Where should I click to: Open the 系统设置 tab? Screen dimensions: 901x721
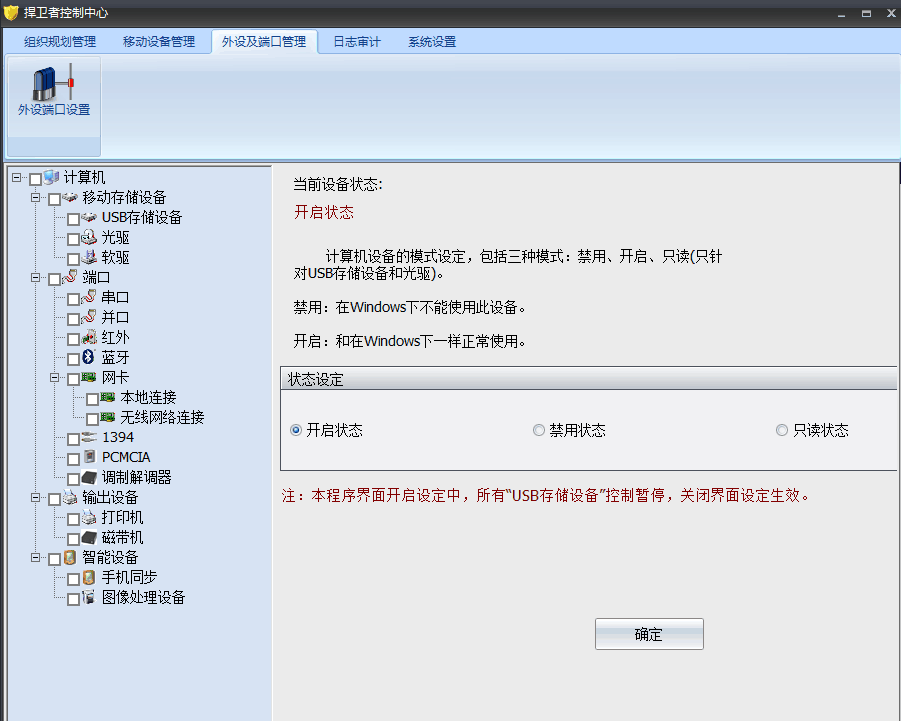(x=432, y=42)
